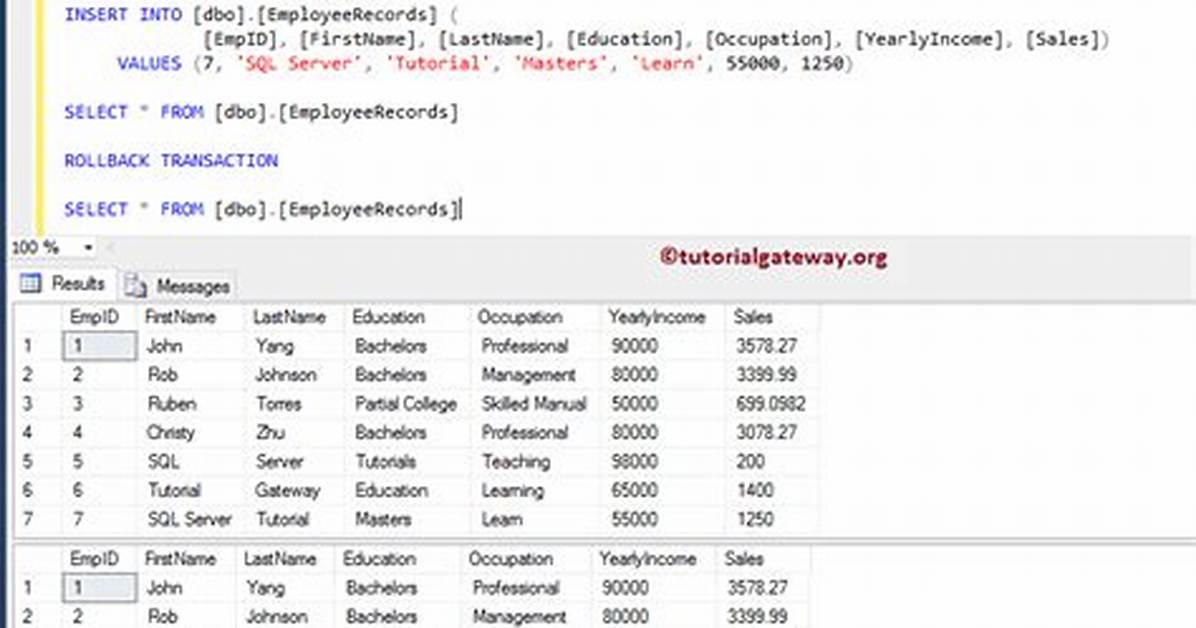Viewport: 1196px width, 628px height.
Task: Click the cell containing Christy
Action: click(170, 433)
